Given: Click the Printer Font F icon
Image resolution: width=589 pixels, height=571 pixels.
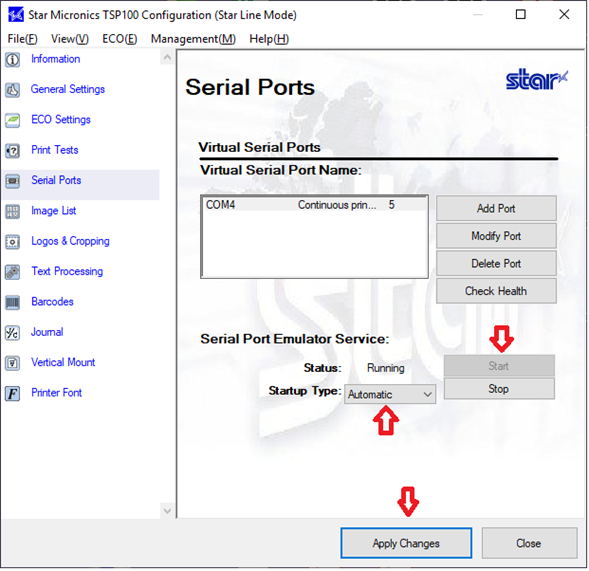Looking at the screenshot, I should point(12,393).
